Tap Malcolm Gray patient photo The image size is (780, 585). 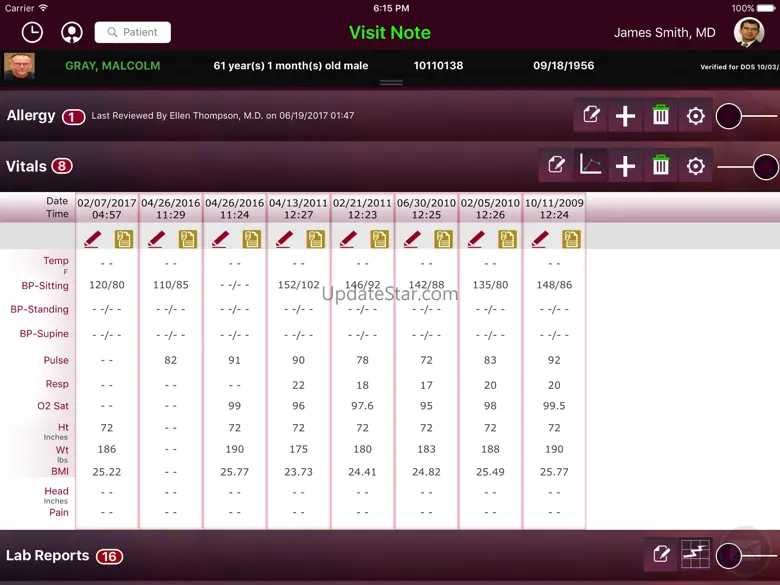tap(19, 66)
